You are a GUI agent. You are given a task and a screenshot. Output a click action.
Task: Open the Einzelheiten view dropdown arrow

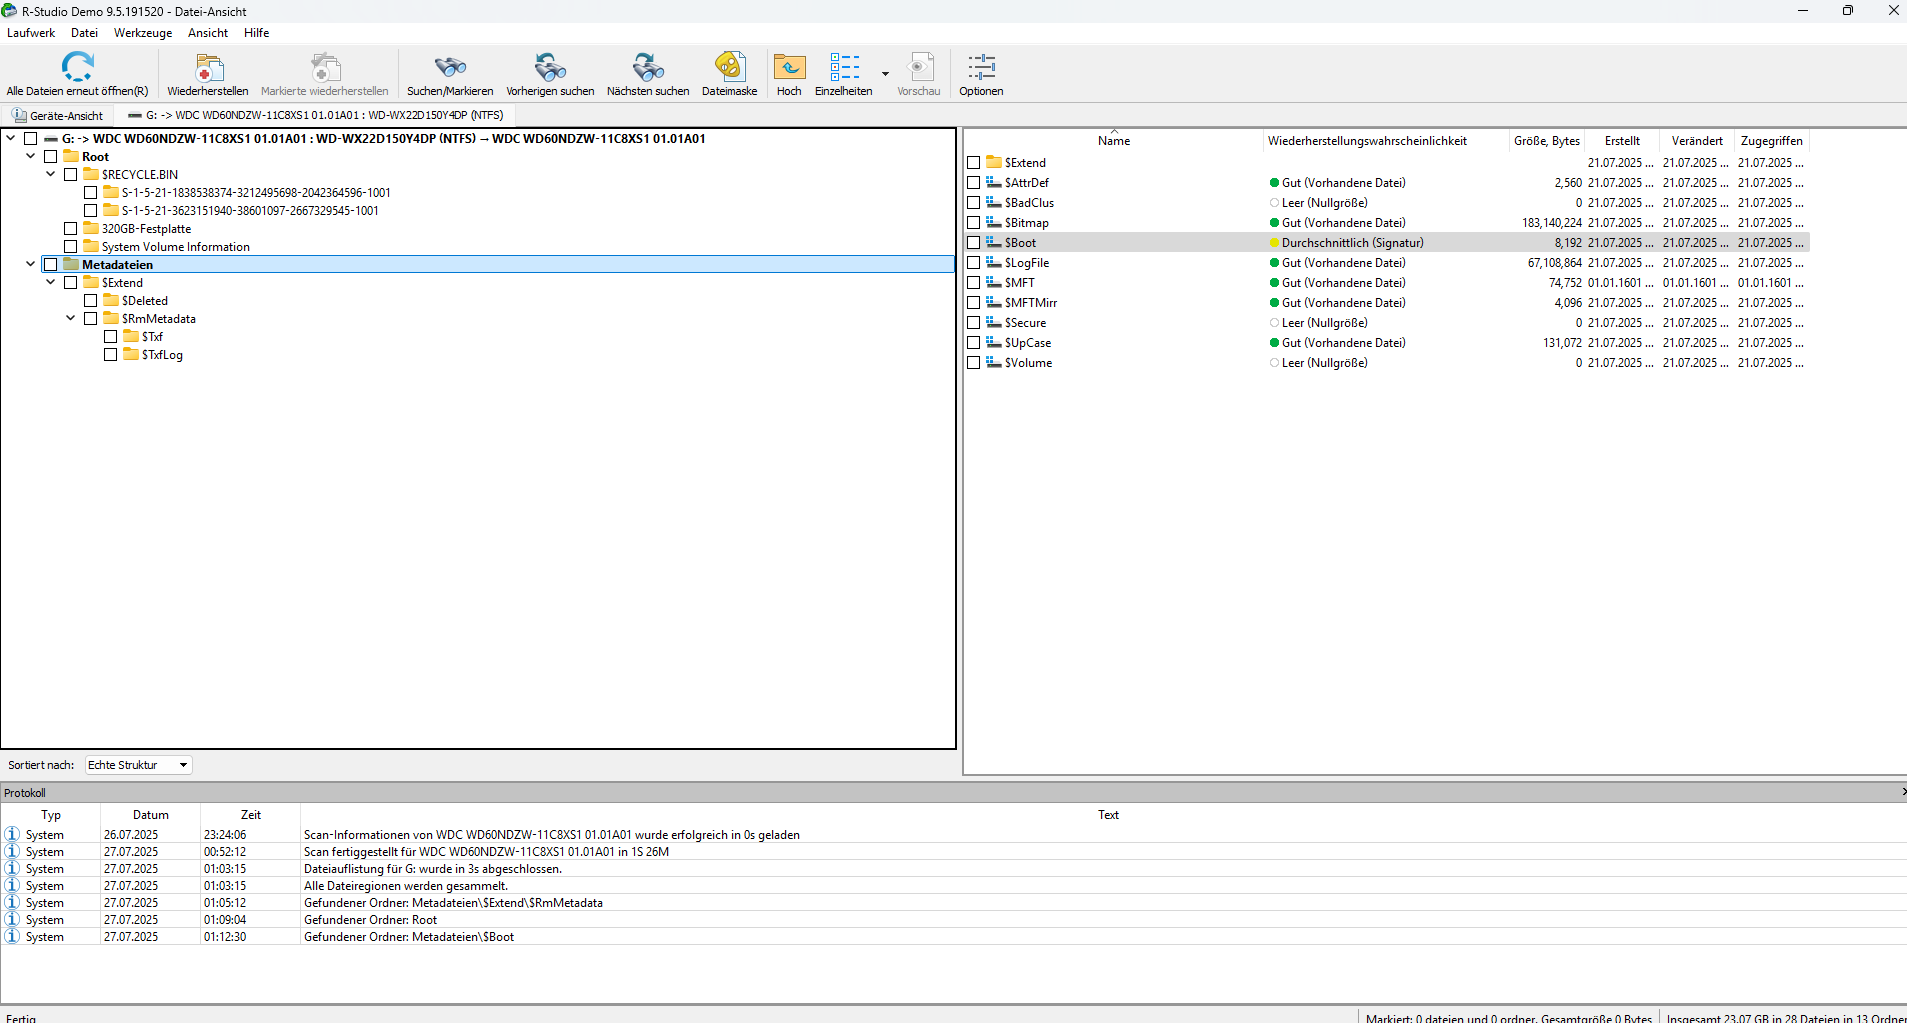pyautogui.click(x=885, y=73)
